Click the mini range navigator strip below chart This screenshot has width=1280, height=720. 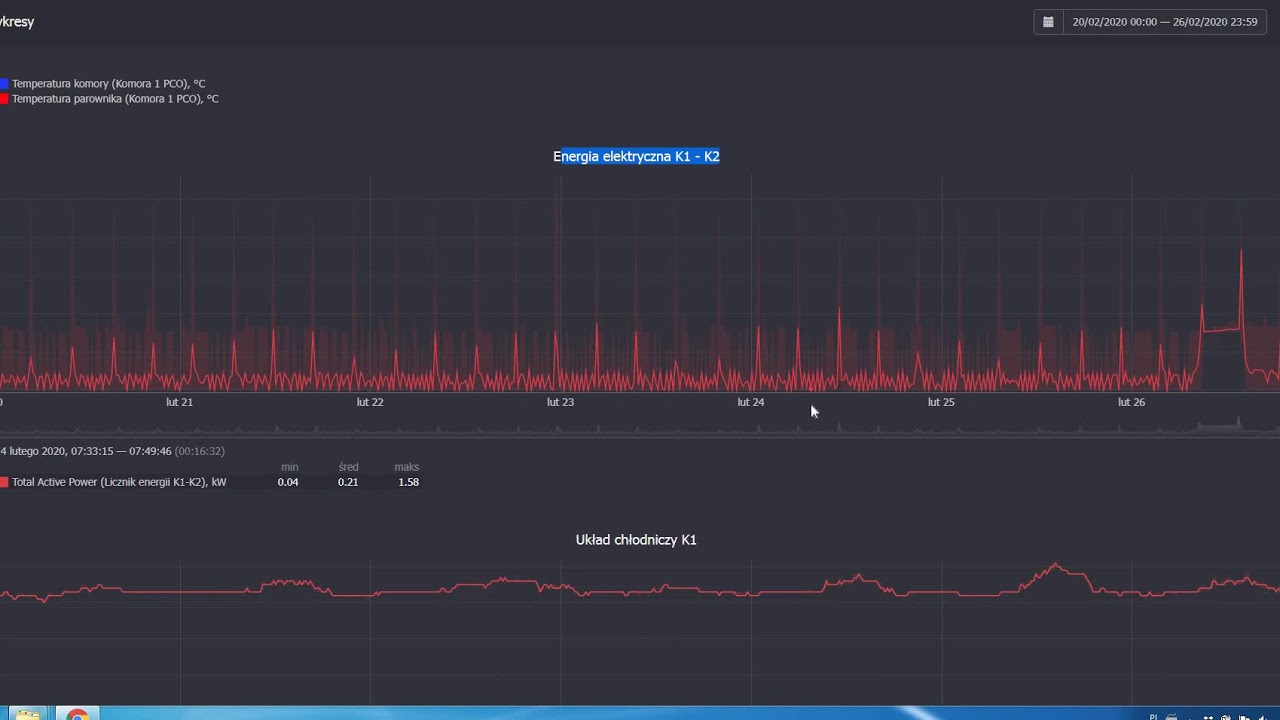click(640, 427)
